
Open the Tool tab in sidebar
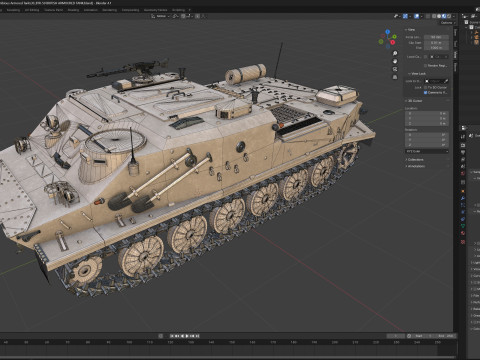pyautogui.click(x=455, y=43)
